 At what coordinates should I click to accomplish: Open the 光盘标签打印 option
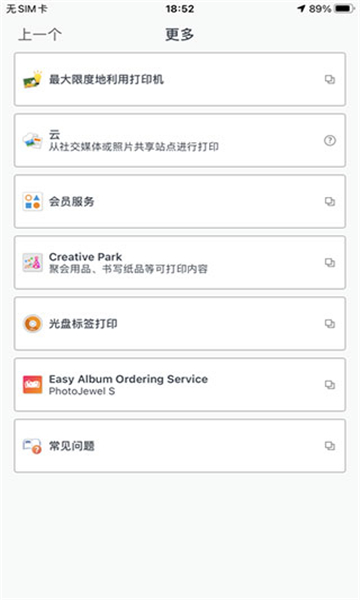coord(180,324)
